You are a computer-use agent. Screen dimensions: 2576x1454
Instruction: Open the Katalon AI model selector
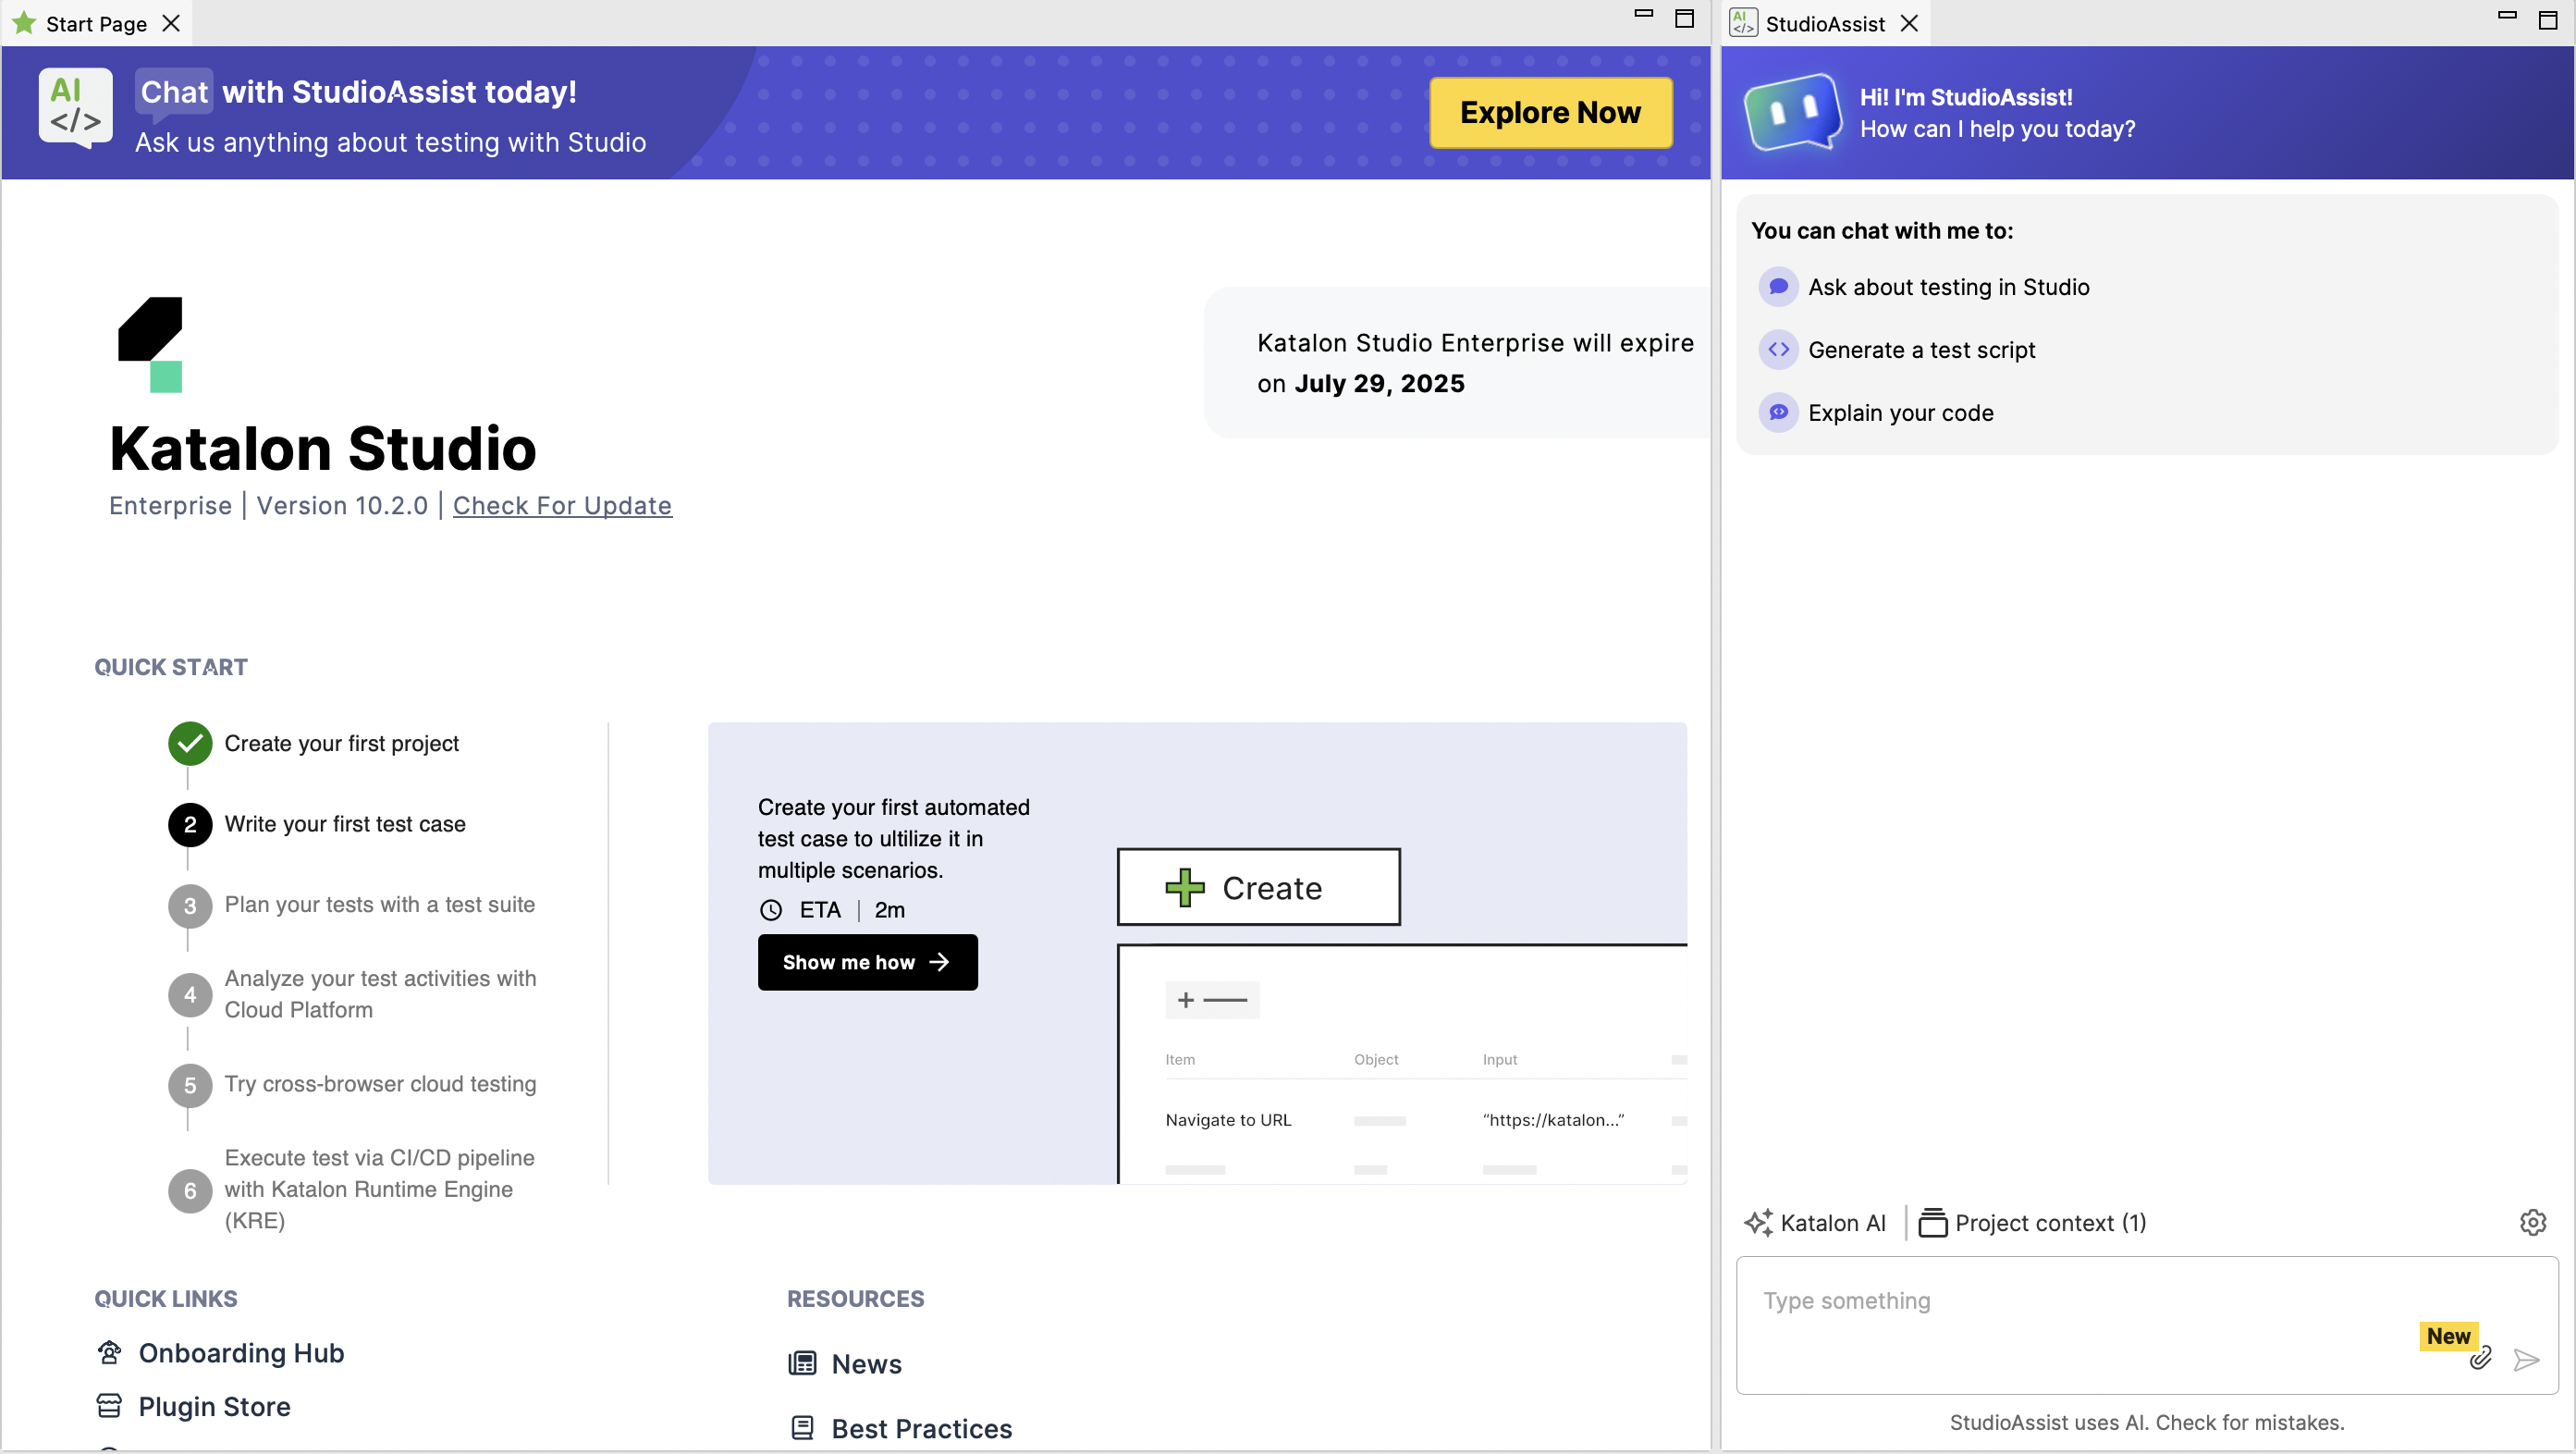(1814, 1222)
